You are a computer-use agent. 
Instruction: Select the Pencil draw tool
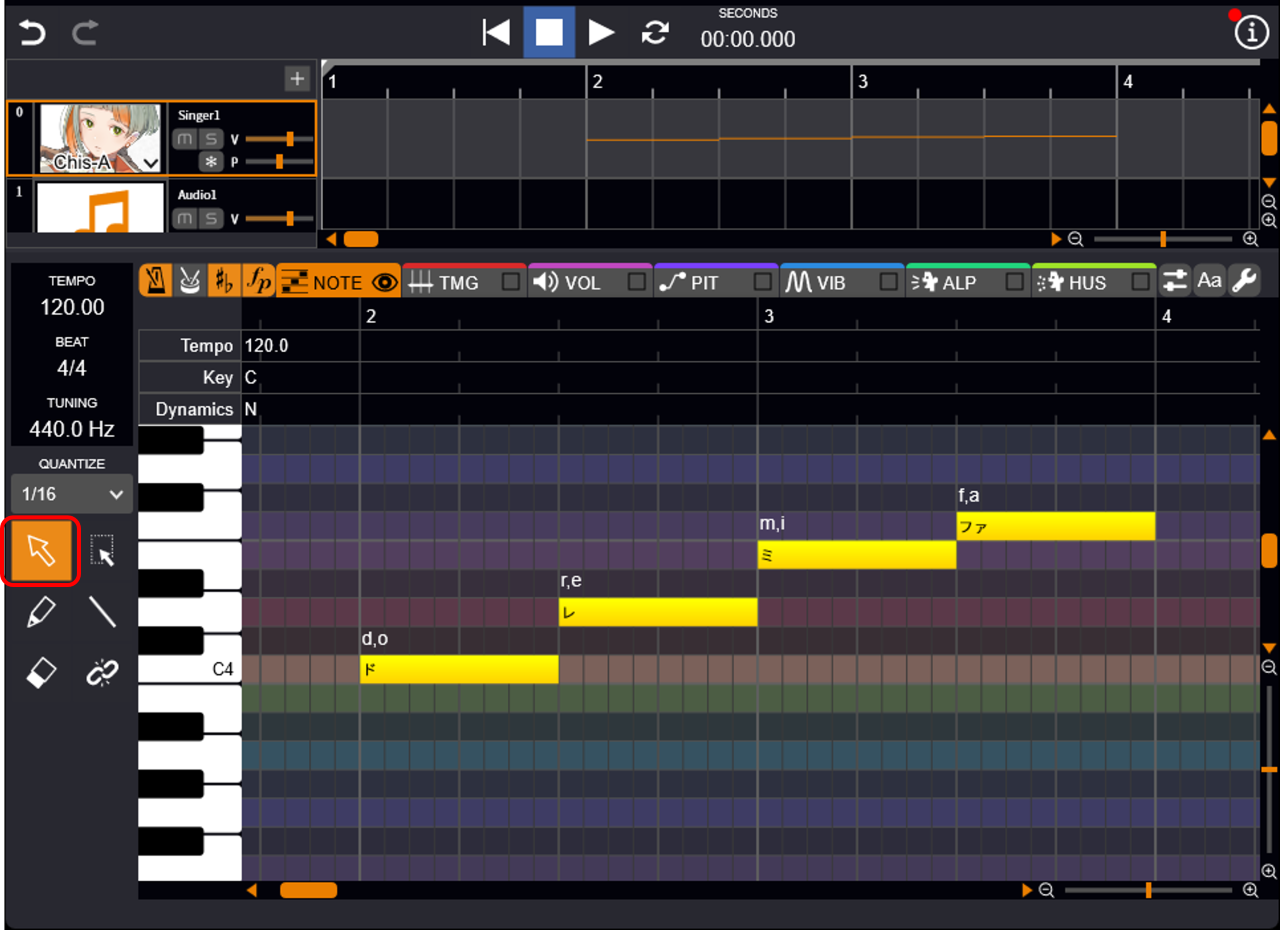pos(40,612)
